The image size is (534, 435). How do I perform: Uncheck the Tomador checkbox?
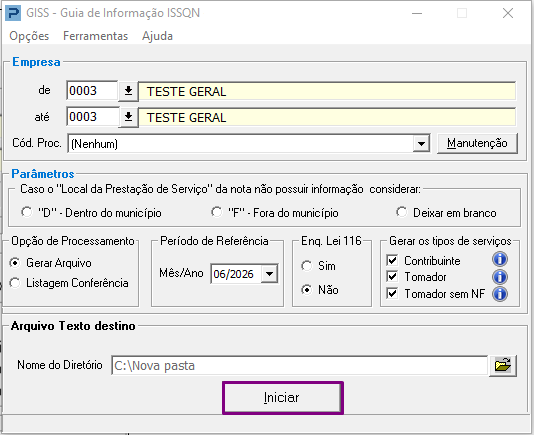pyautogui.click(x=392, y=277)
